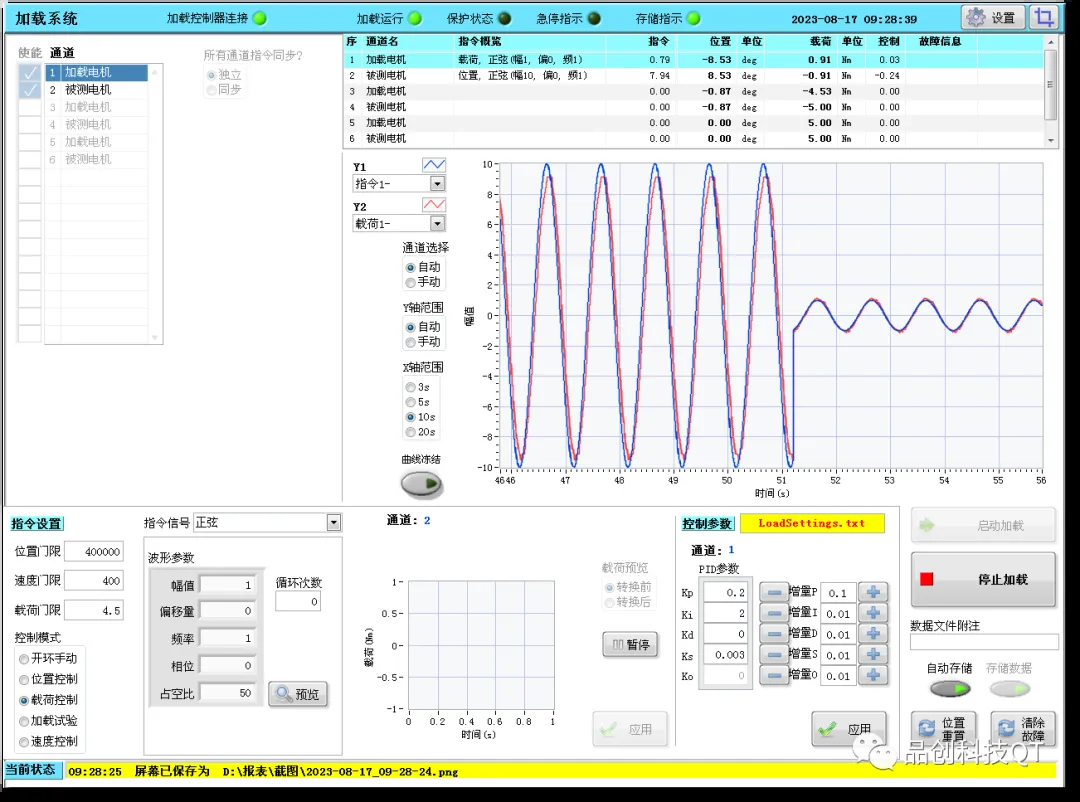Click the 预览 magnifier preview button
The width and height of the screenshot is (1080, 802).
pyautogui.click(x=298, y=694)
